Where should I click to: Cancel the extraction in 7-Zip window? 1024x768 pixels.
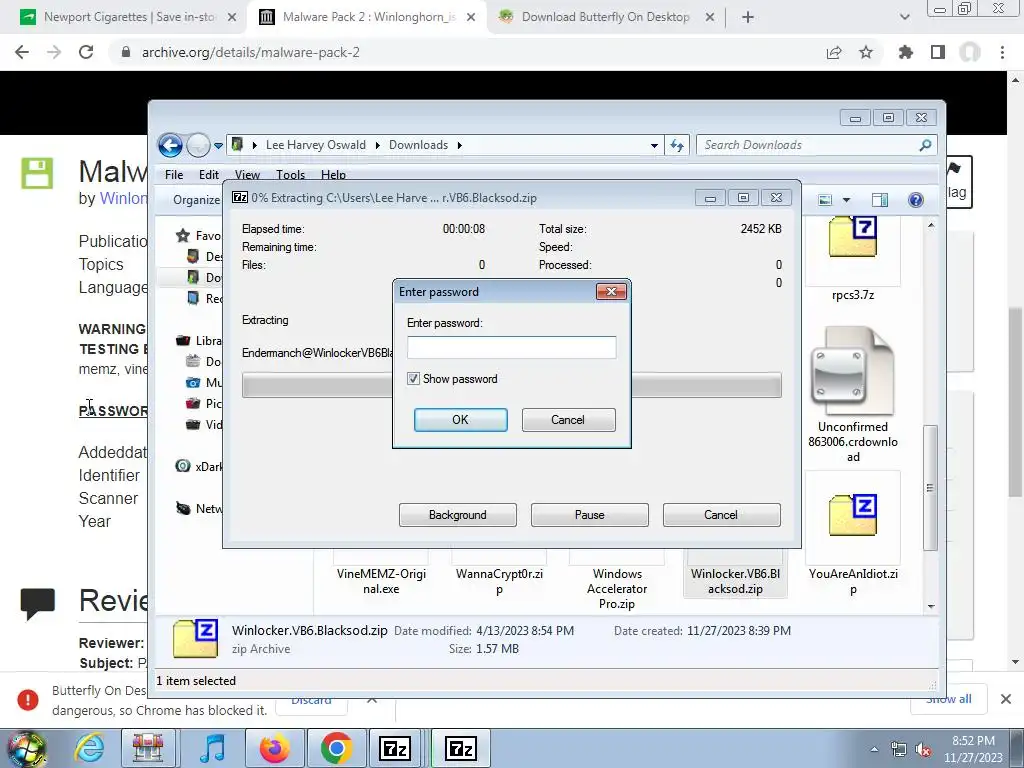721,515
